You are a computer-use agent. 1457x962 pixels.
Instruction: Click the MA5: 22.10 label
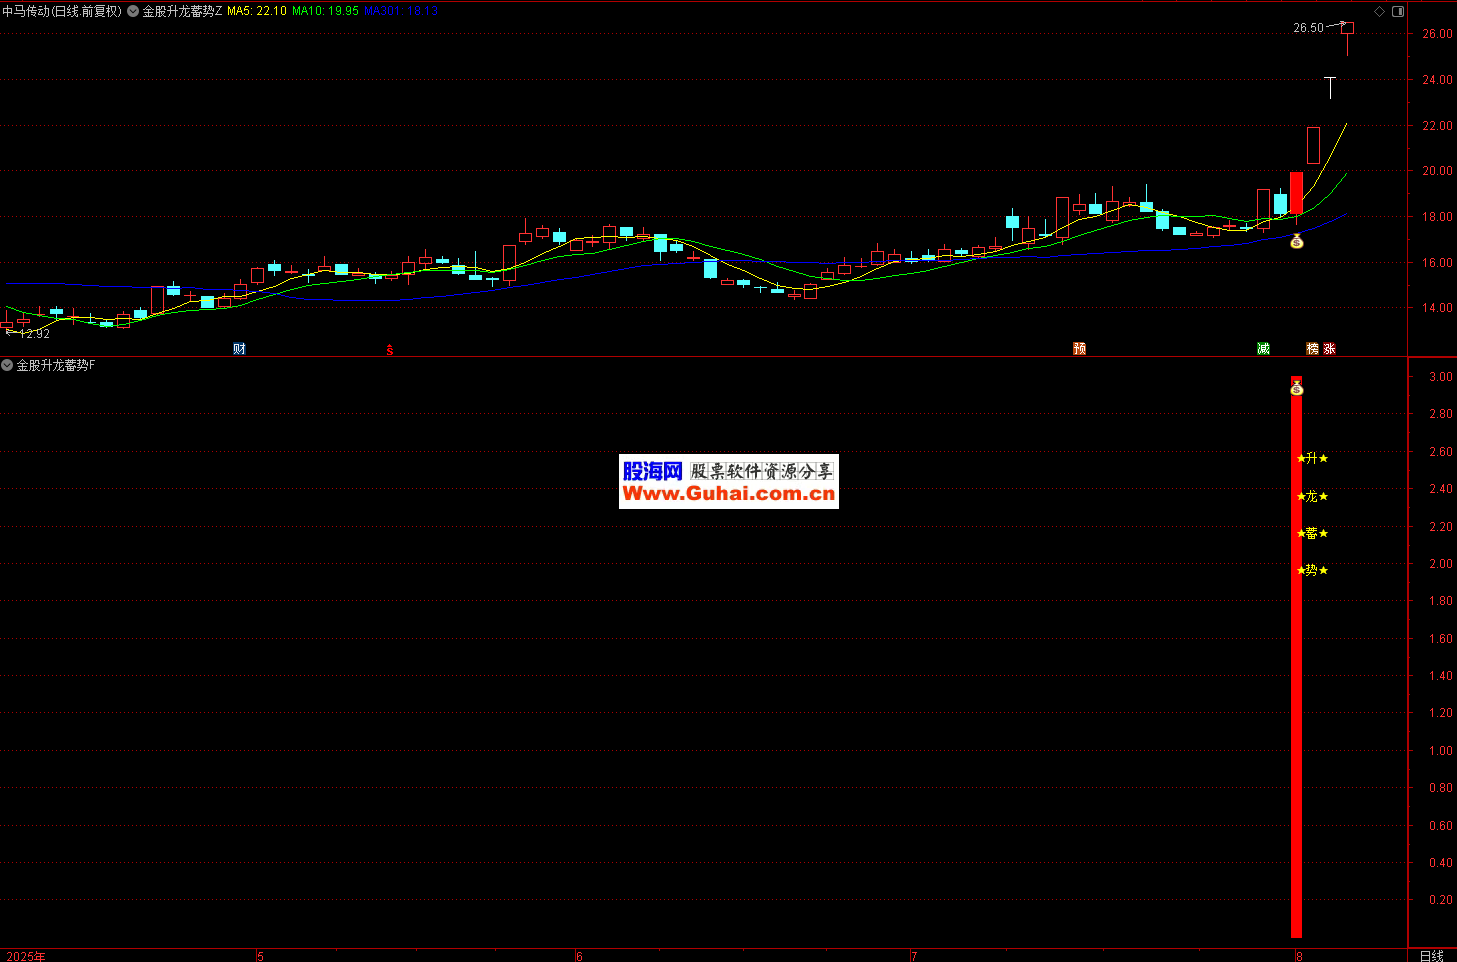(x=257, y=11)
